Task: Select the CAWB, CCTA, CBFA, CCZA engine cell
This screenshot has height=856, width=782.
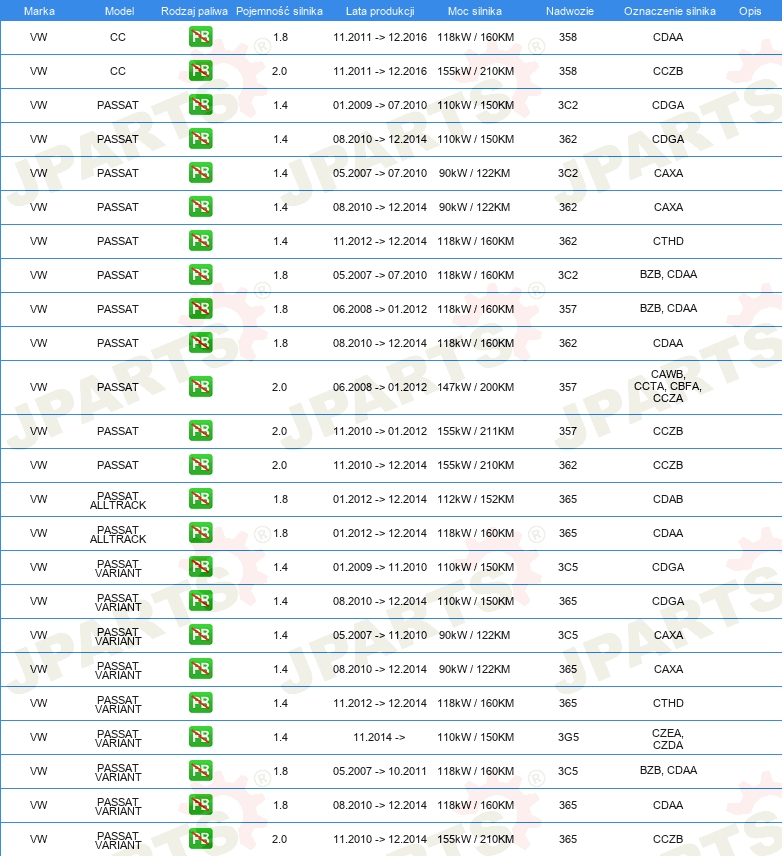Action: [x=668, y=386]
